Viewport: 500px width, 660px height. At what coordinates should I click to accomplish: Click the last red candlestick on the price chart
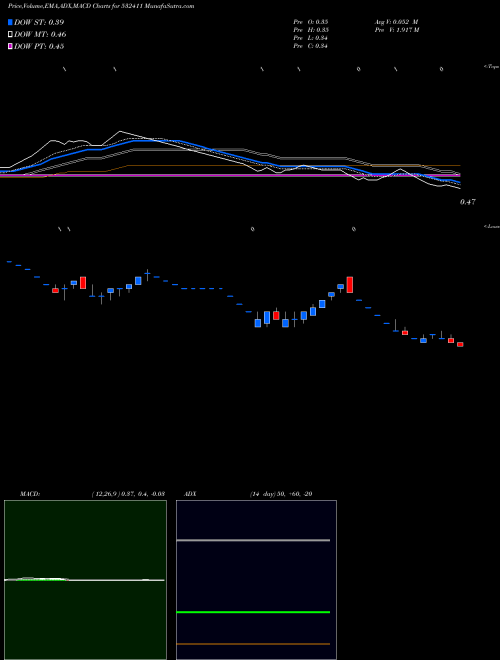[460, 344]
